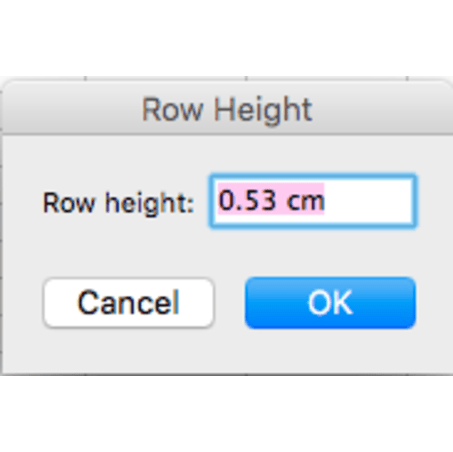The image size is (453, 452).
Task: Click the "cm" unit in the field
Action: (305, 201)
